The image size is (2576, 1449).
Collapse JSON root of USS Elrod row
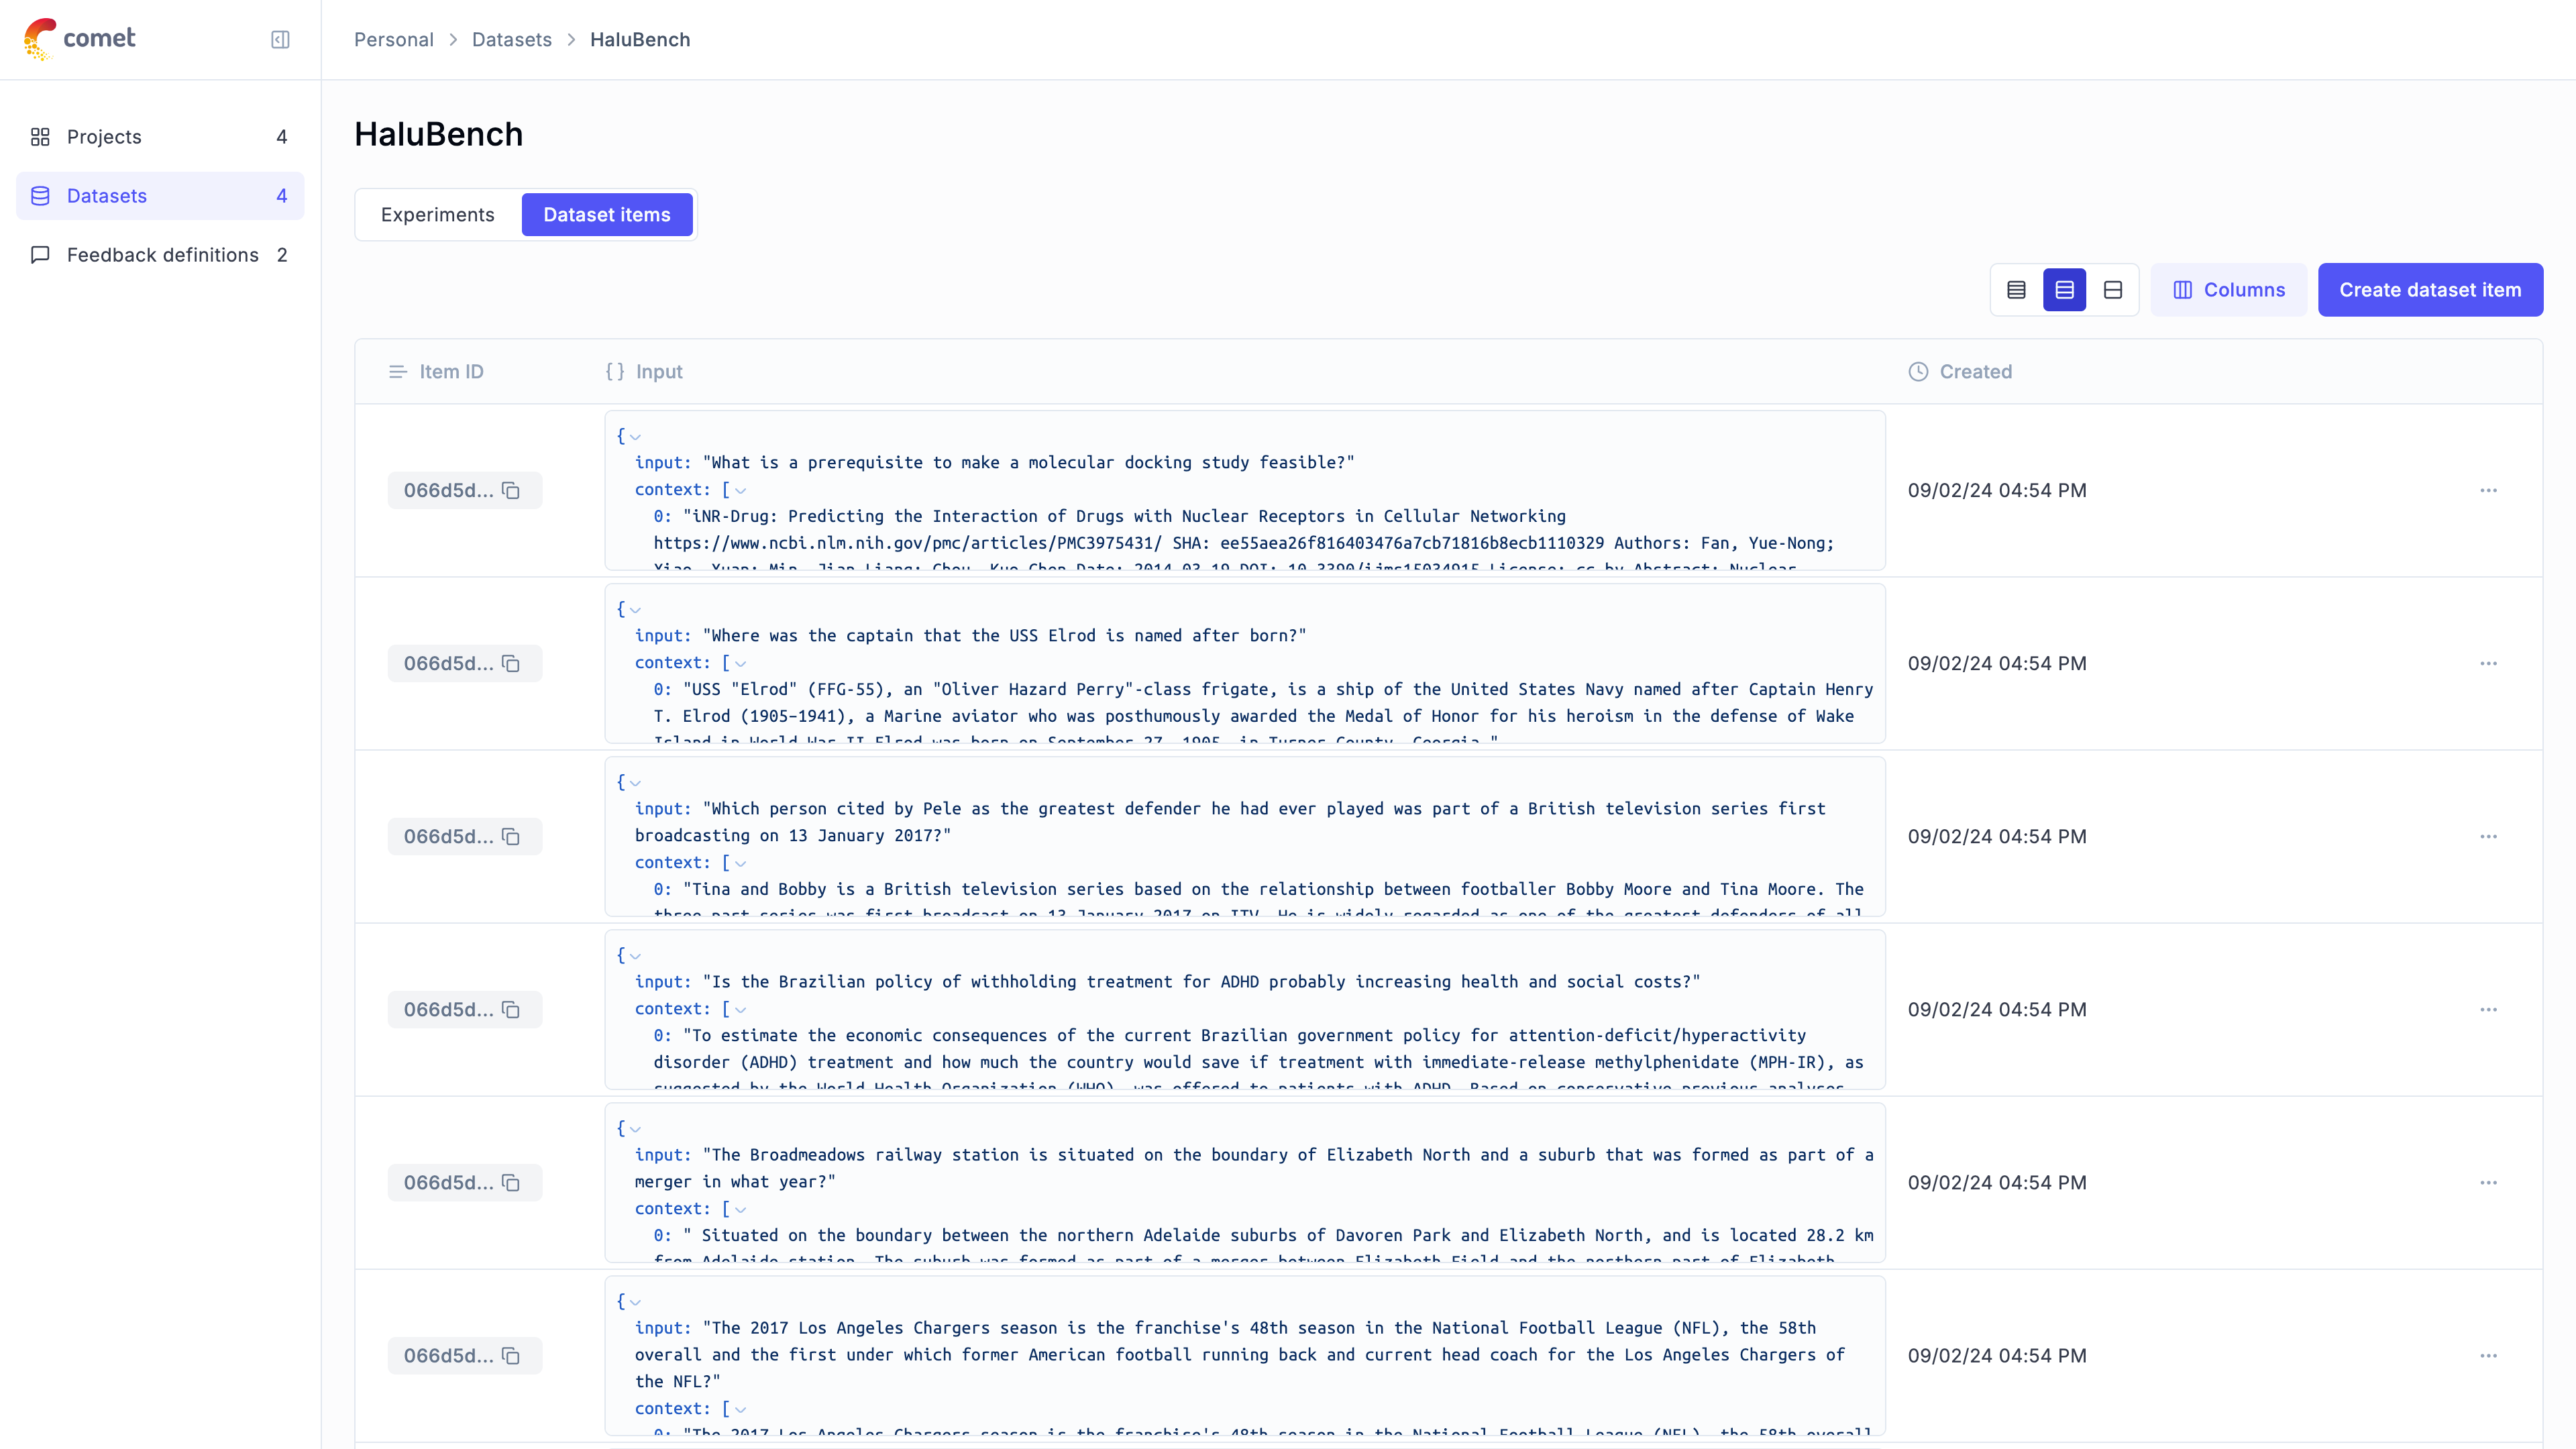(635, 610)
